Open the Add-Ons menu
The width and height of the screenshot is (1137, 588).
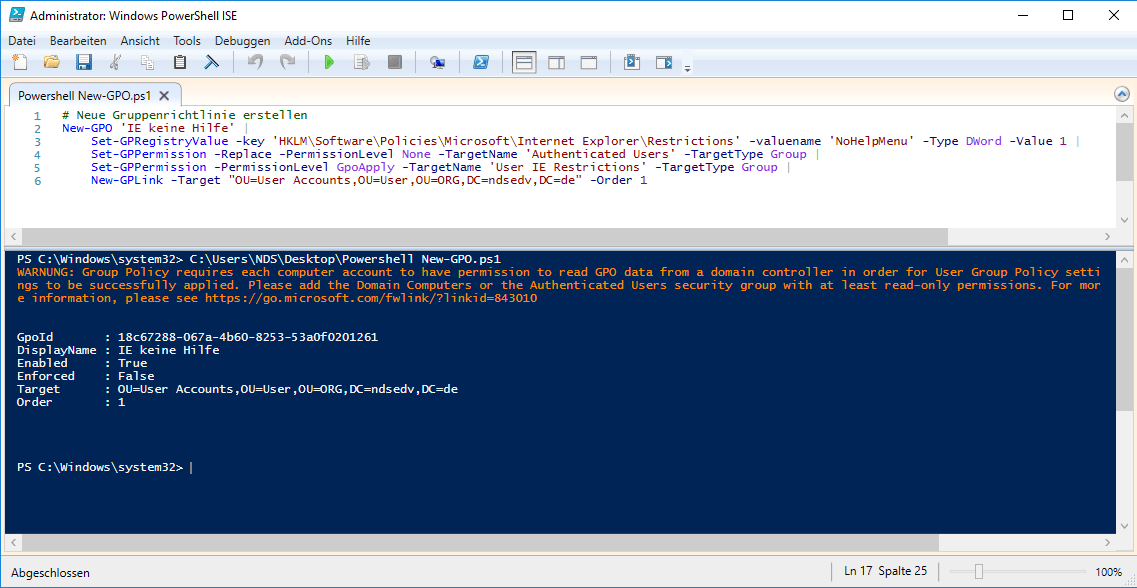pos(308,41)
